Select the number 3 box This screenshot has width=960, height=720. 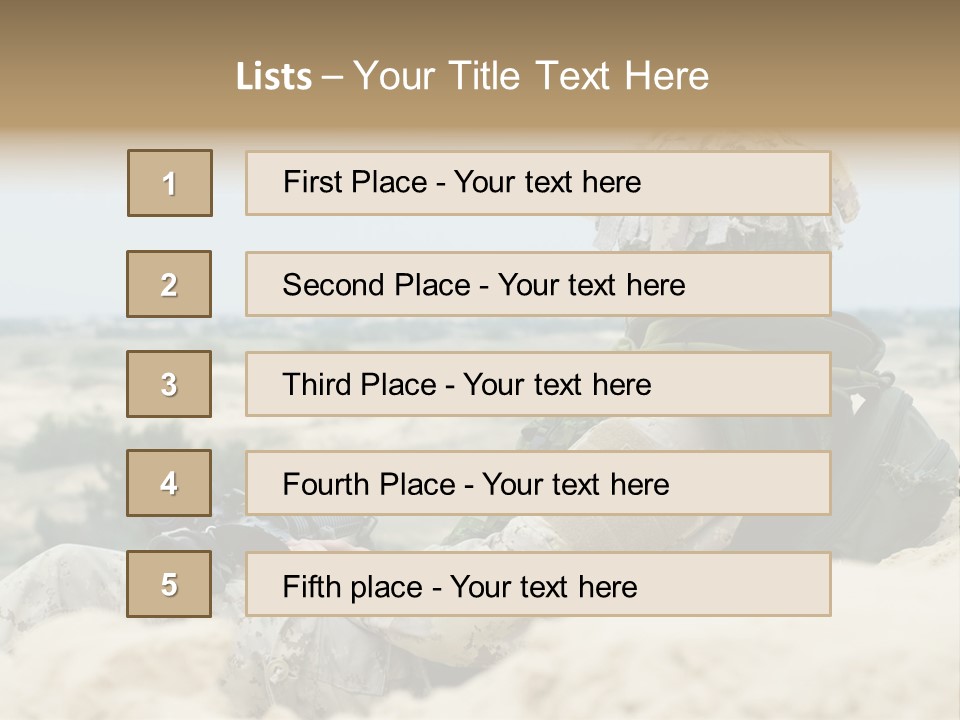tap(169, 384)
